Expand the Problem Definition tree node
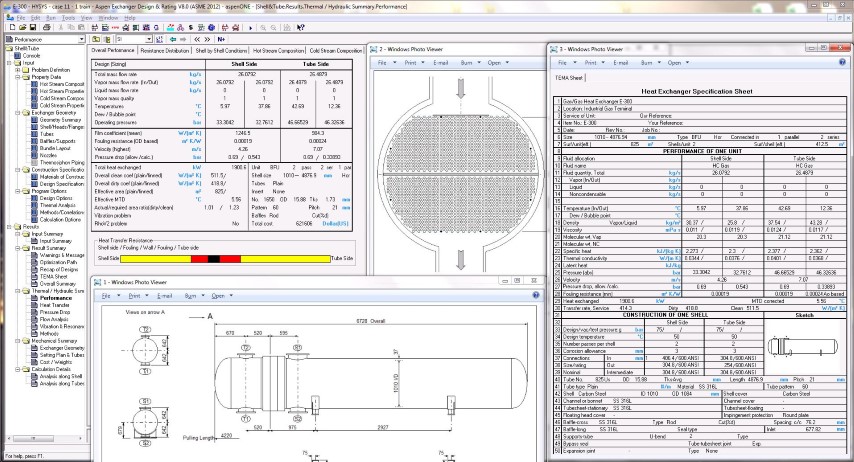The width and height of the screenshot is (854, 462). click(x=17, y=69)
